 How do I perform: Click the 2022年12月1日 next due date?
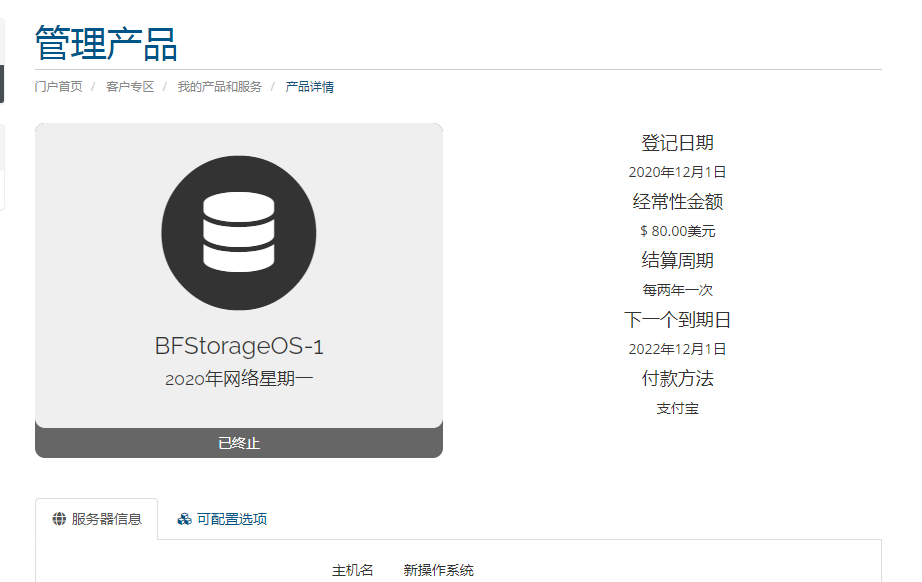(x=677, y=349)
